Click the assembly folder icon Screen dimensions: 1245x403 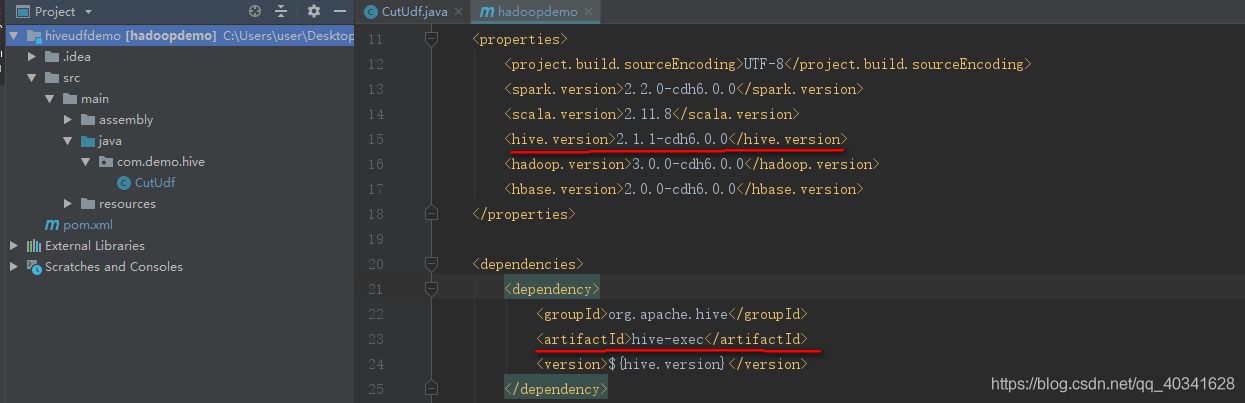tap(88, 120)
